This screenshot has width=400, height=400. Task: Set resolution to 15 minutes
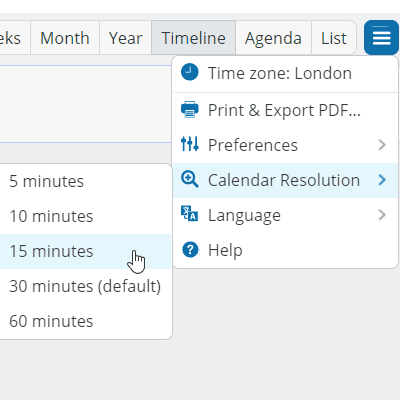point(85,251)
